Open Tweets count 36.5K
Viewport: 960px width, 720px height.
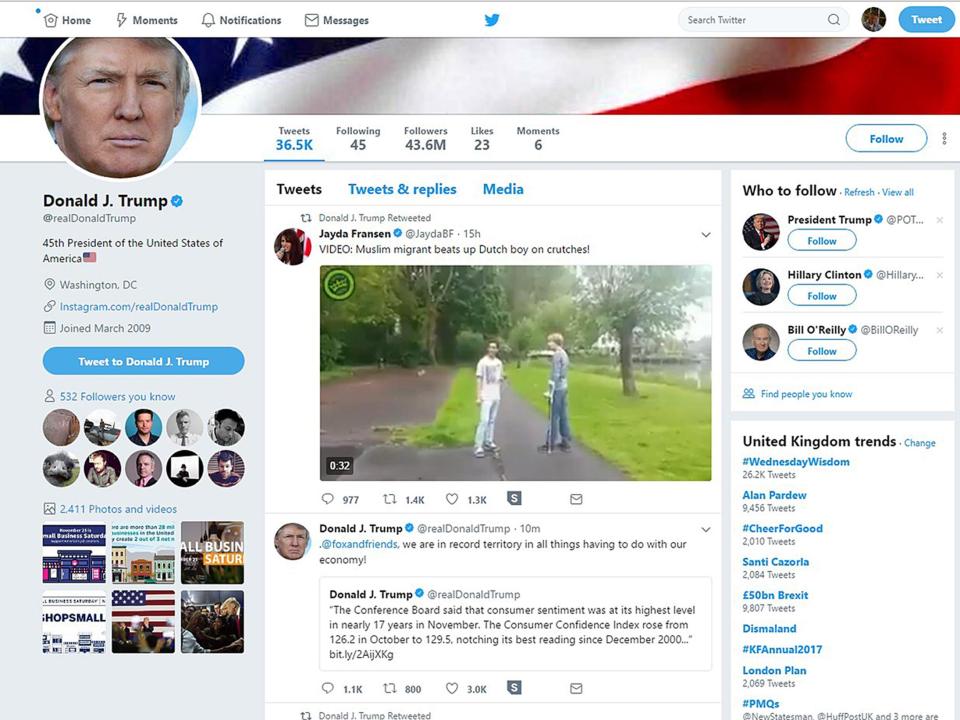(x=294, y=138)
